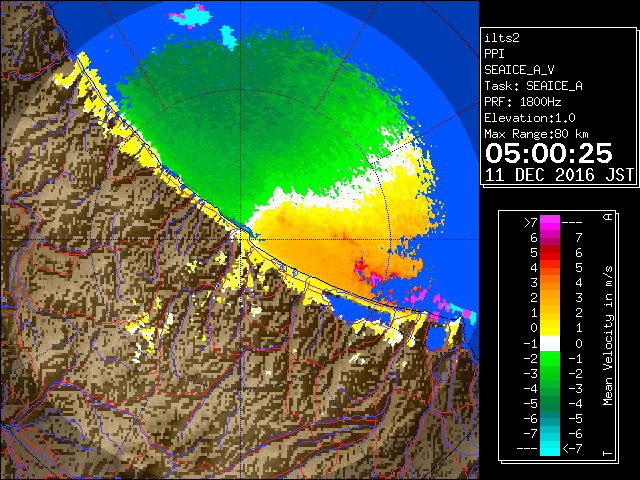
Task: Pick the bright green swatch in the legend
Action: [x=550, y=358]
